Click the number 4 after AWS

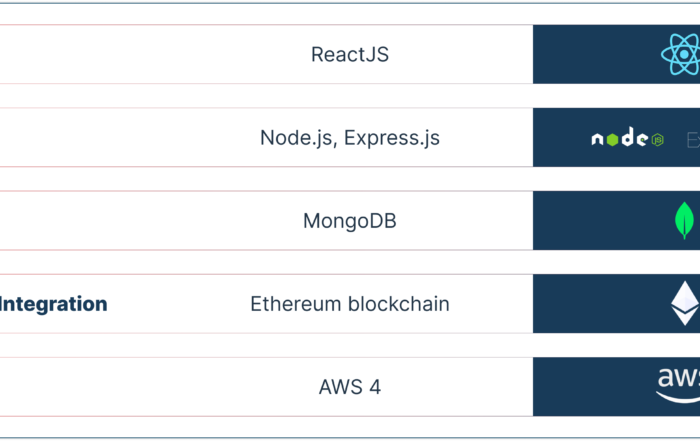(x=375, y=387)
